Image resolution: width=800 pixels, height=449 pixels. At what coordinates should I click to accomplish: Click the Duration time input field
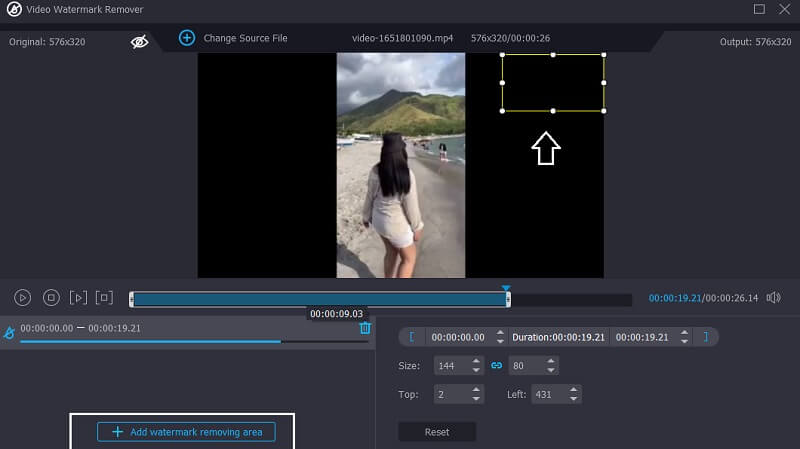pos(558,337)
